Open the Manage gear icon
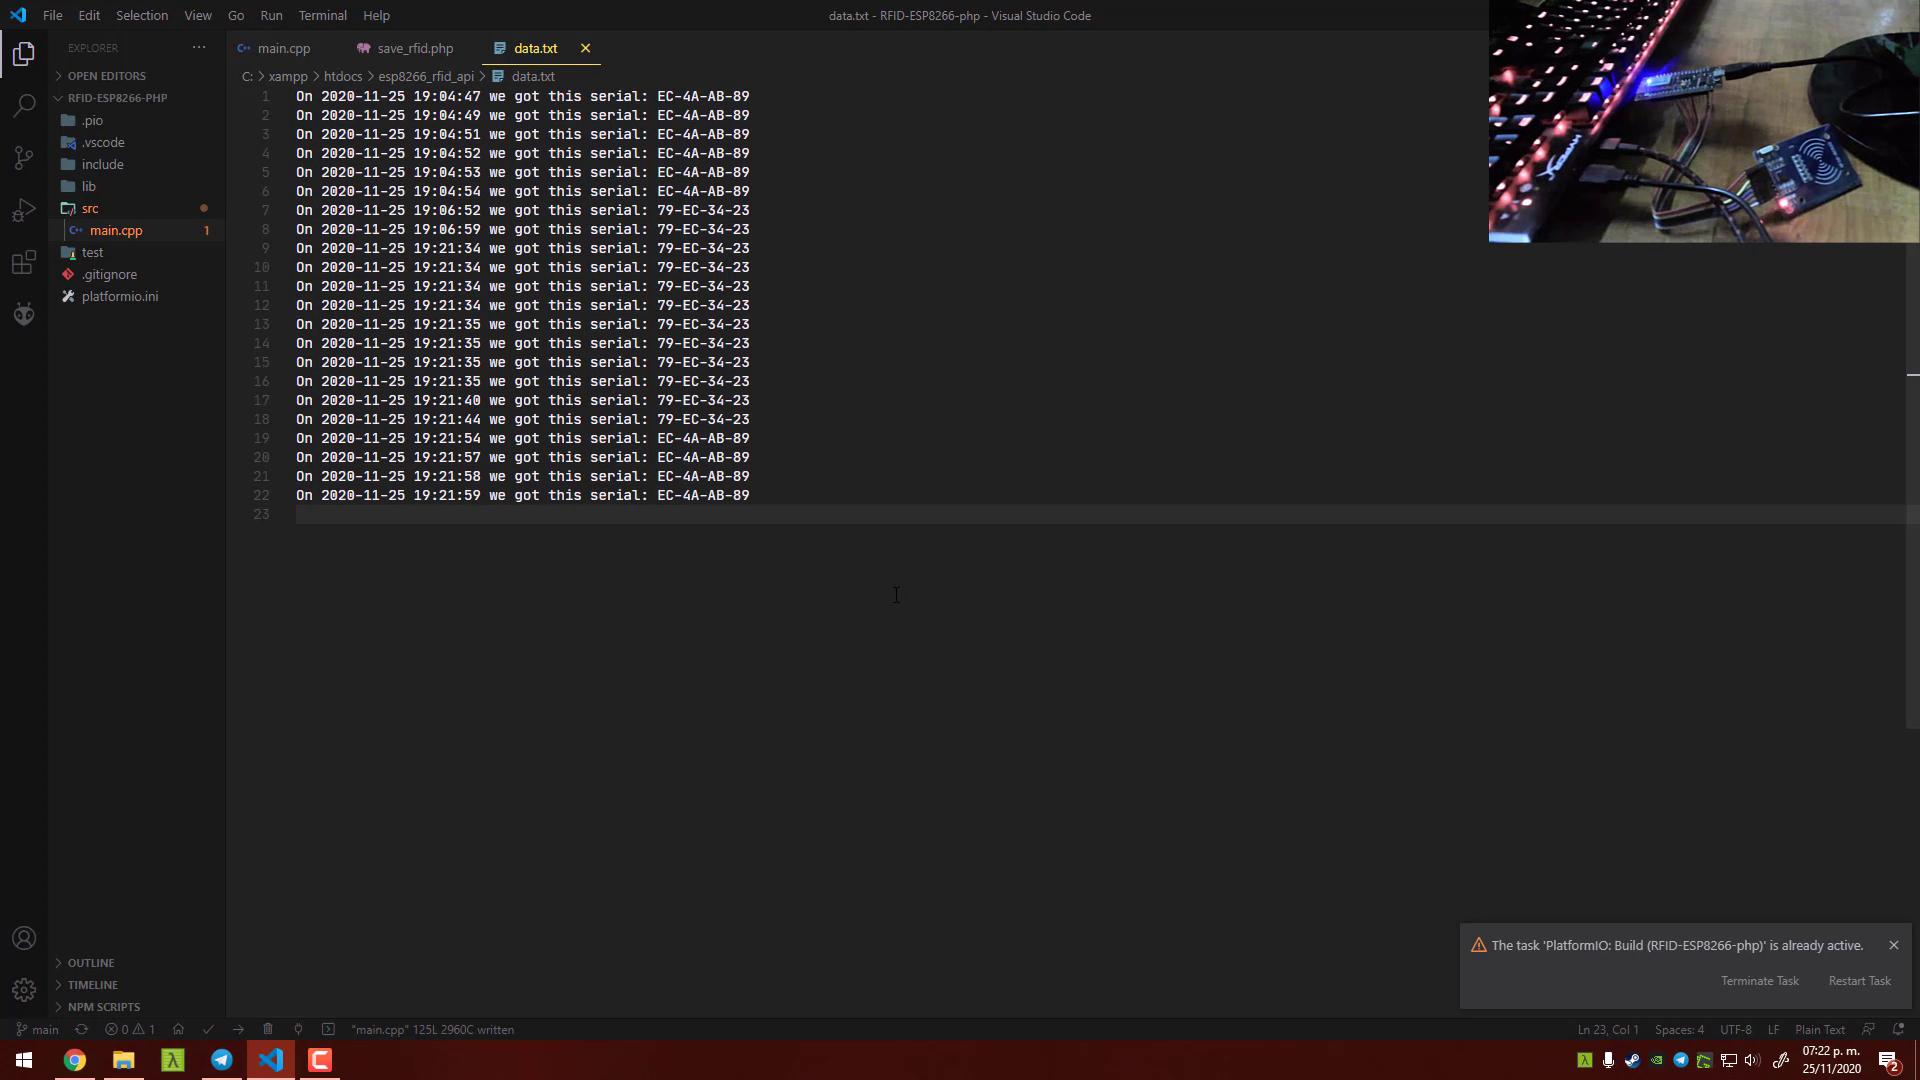 tap(24, 990)
